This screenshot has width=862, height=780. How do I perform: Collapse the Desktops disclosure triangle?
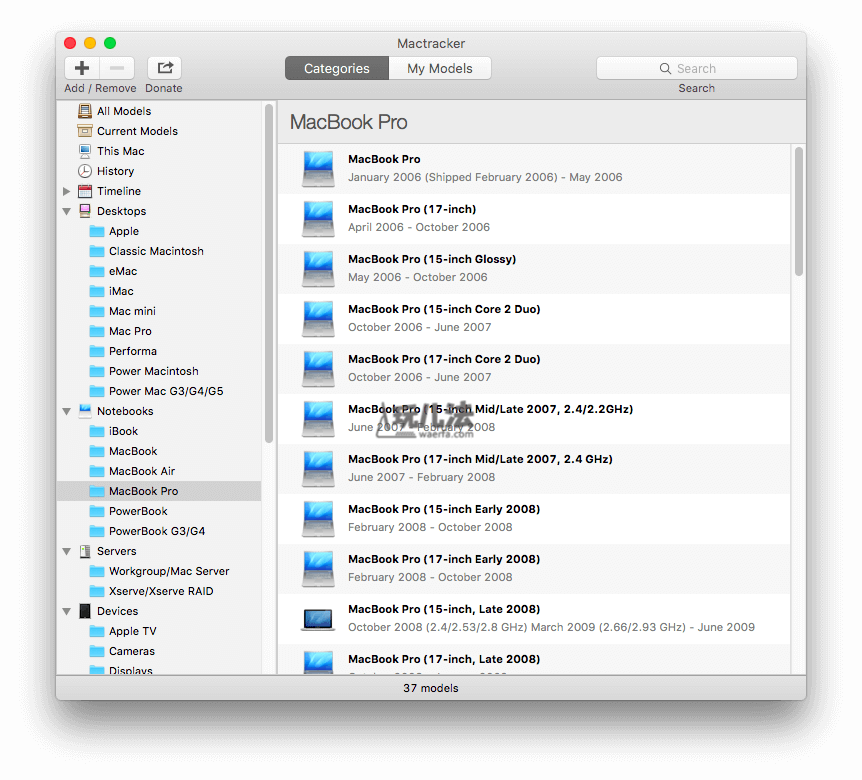pos(67,211)
